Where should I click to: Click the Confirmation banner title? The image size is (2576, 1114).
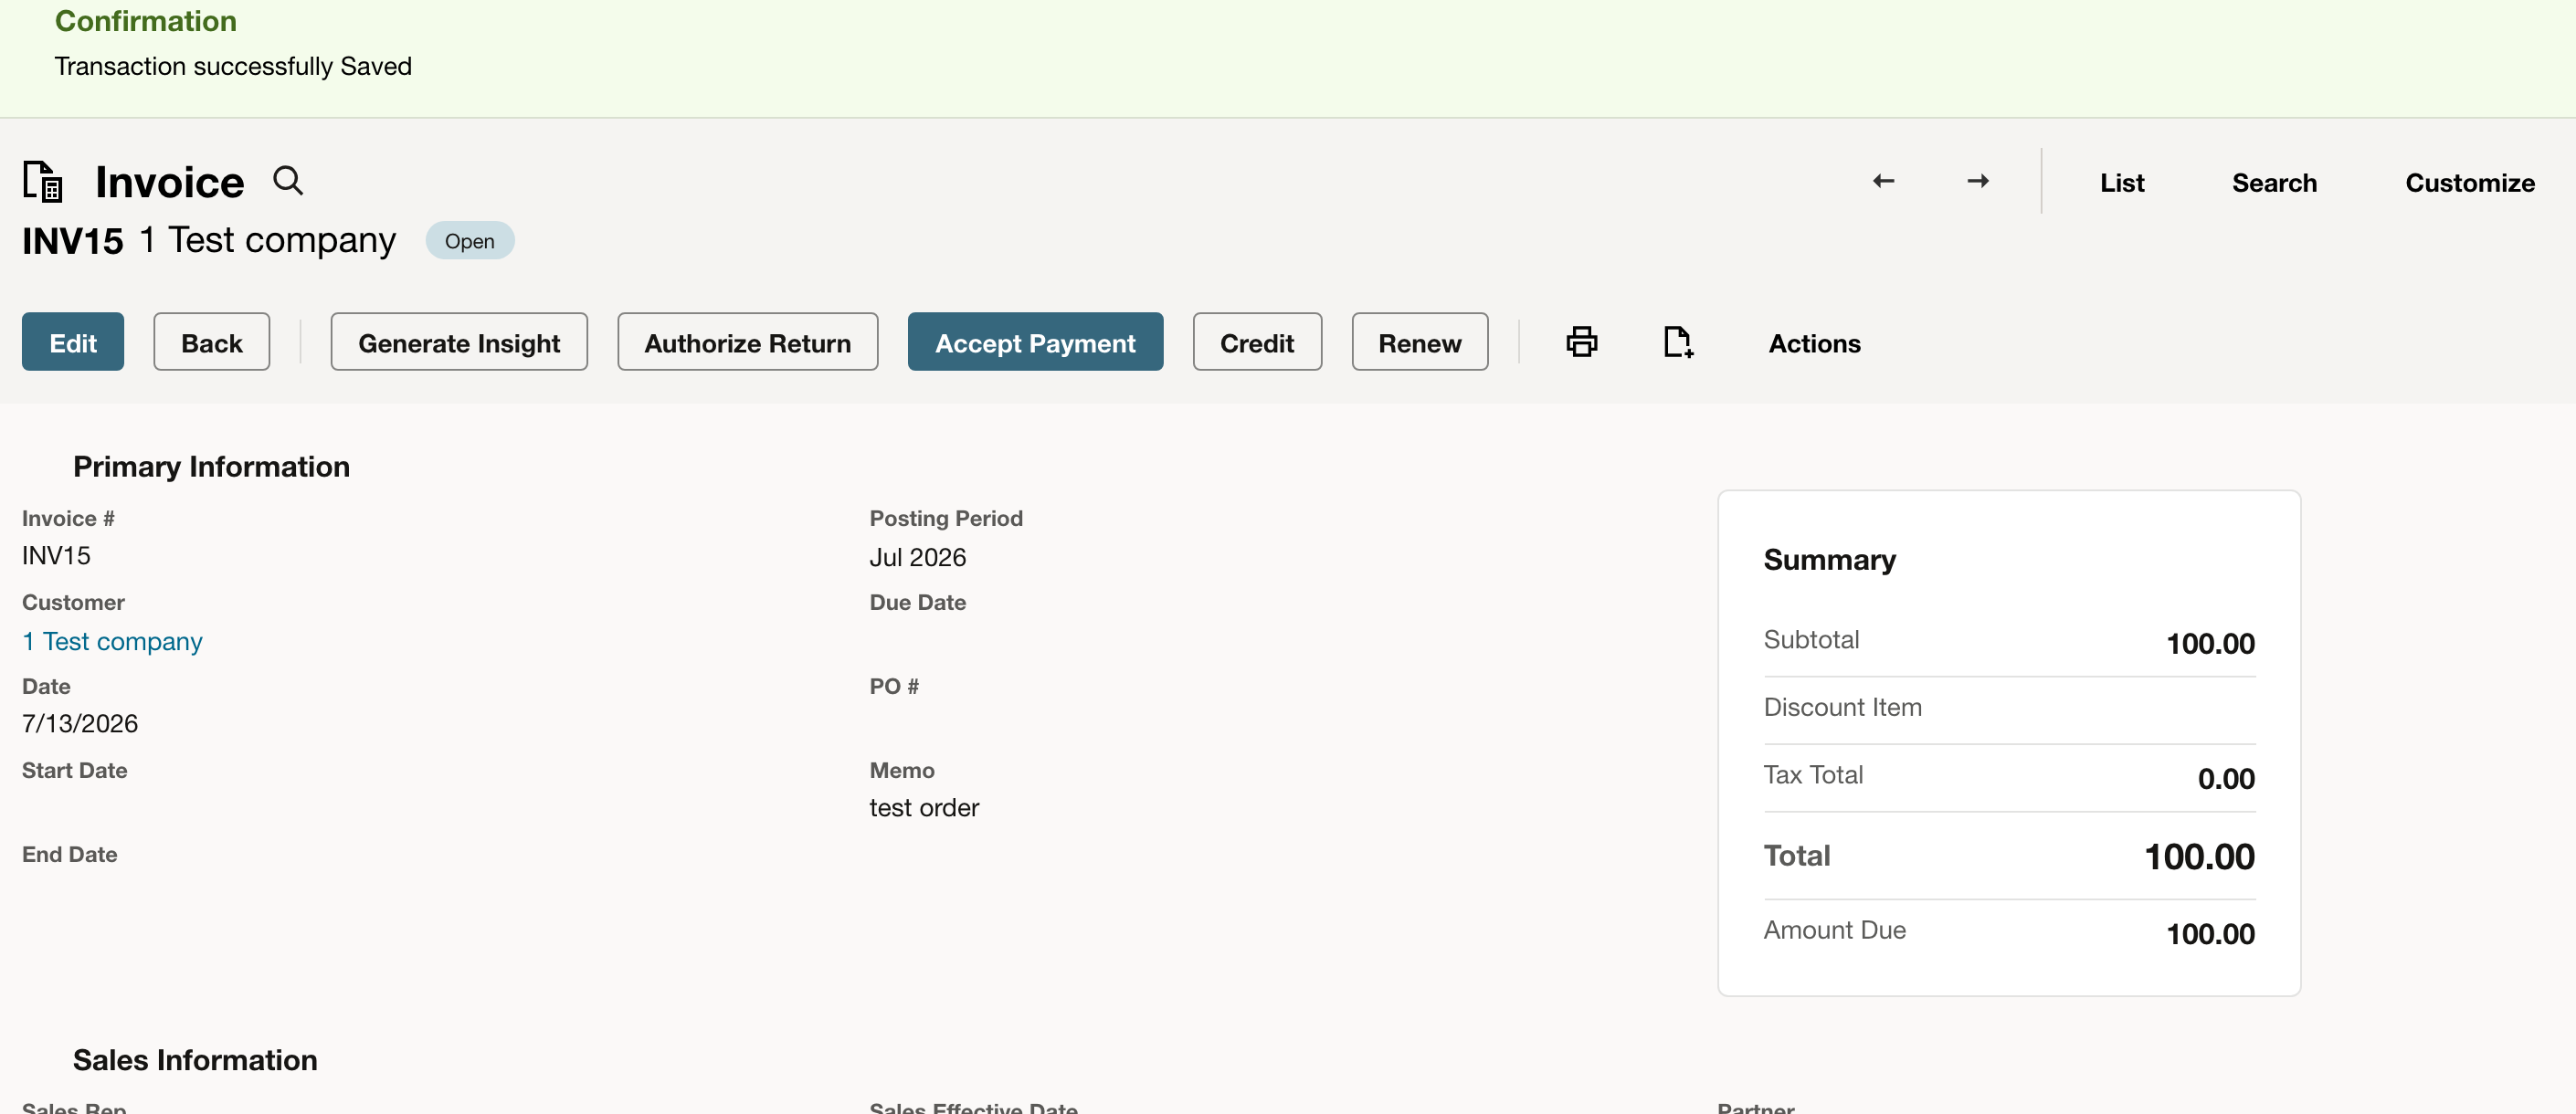click(145, 20)
